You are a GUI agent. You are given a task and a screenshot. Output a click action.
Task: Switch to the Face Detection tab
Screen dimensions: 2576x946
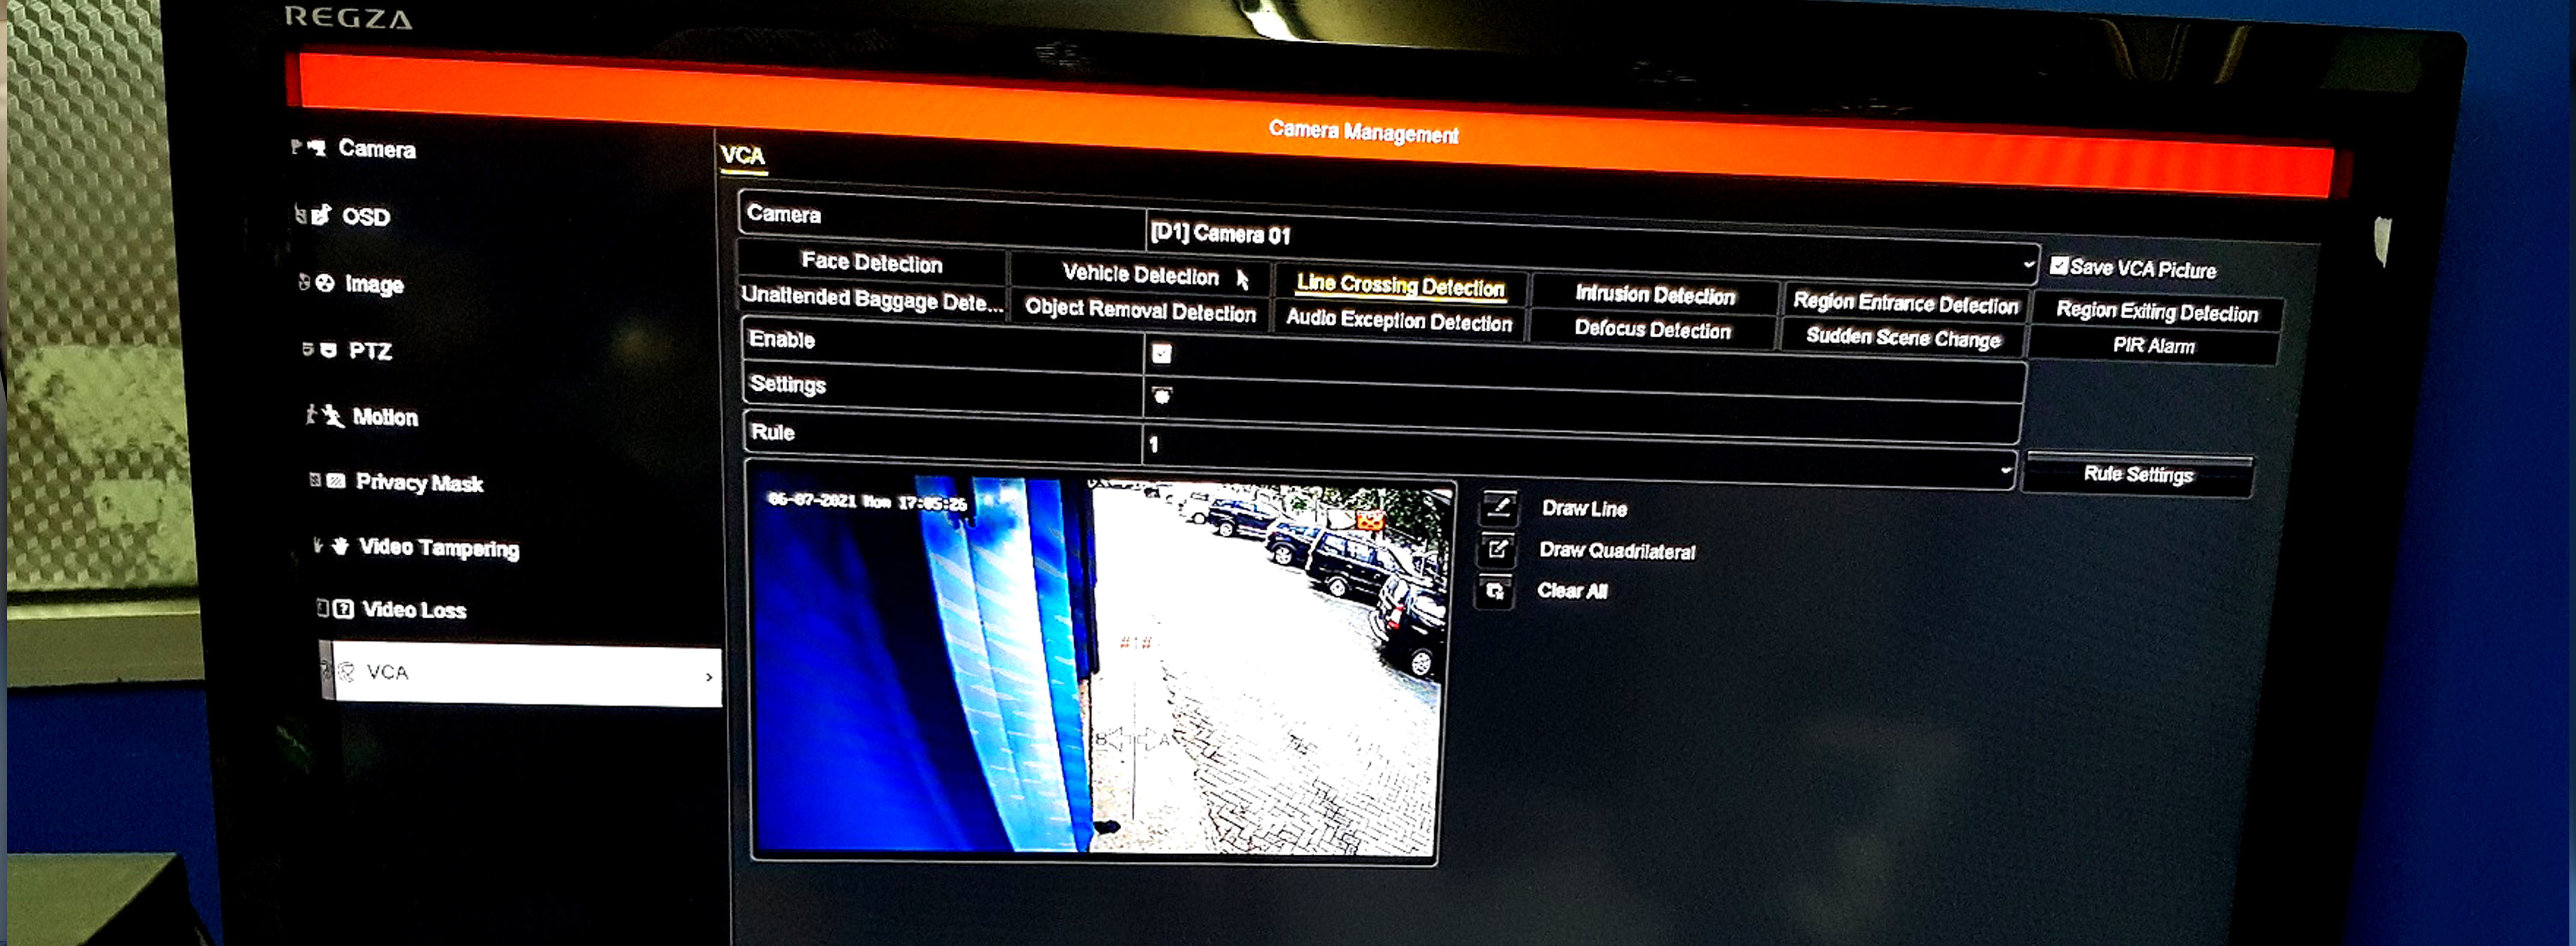coord(872,262)
